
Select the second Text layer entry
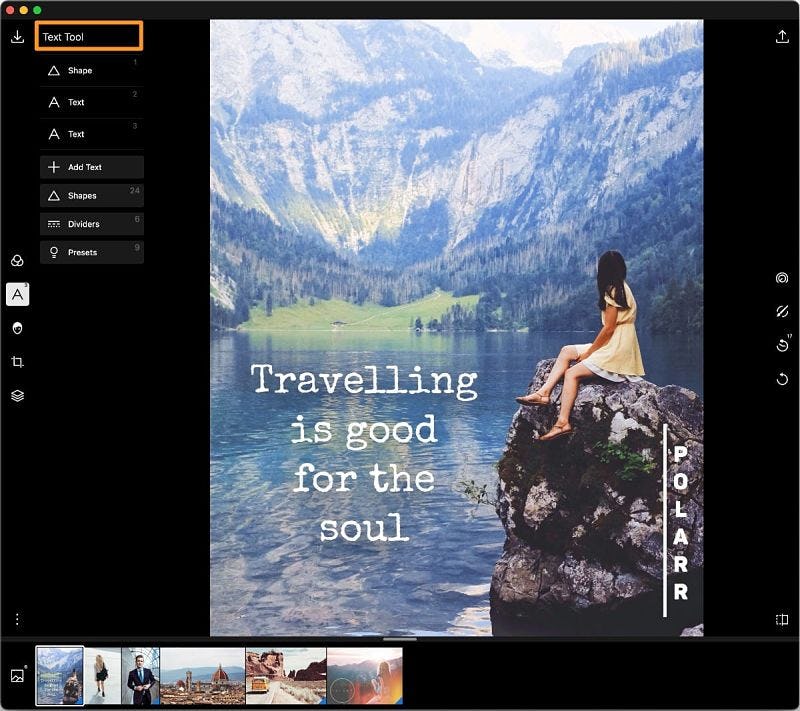click(91, 133)
